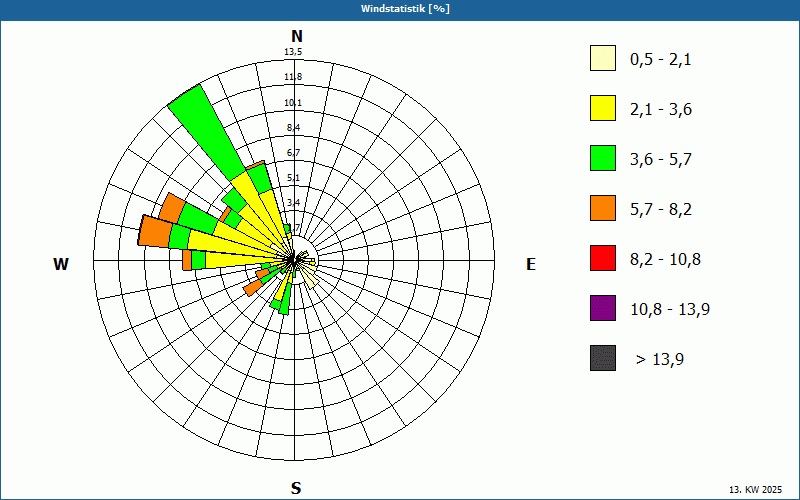Click the pale yellow south-east wind bar
Viewport: 800px width, 500px height.
309,279
